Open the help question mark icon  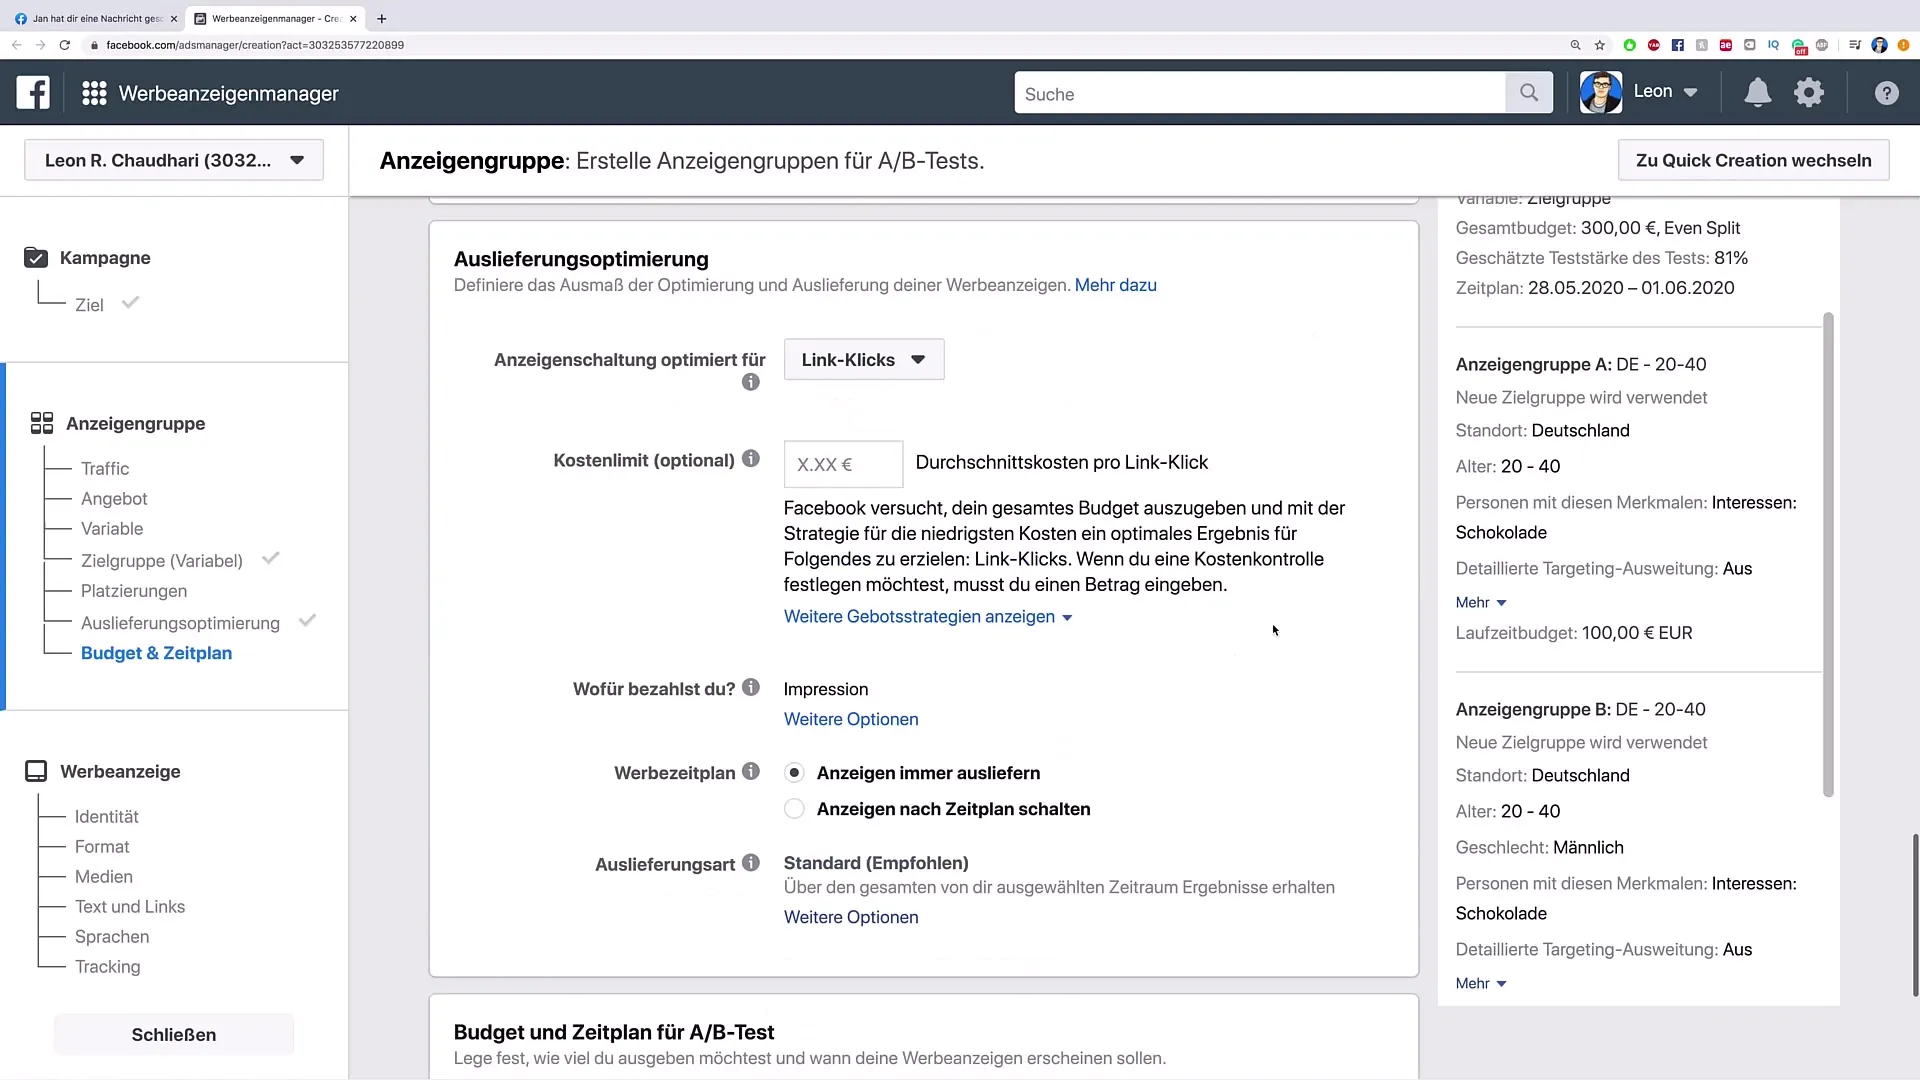click(x=1886, y=93)
